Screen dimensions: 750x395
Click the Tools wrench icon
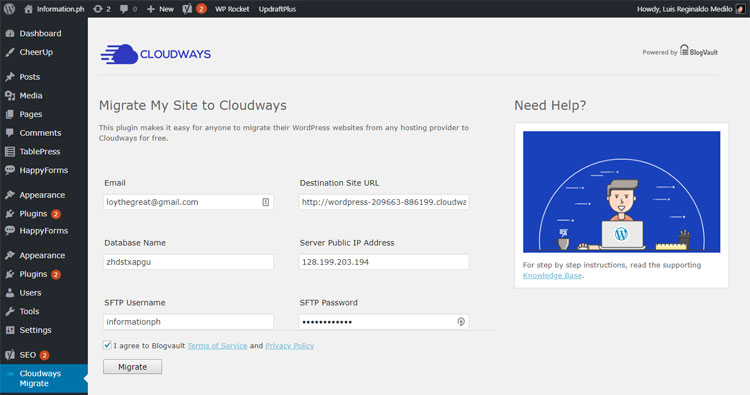coord(10,311)
